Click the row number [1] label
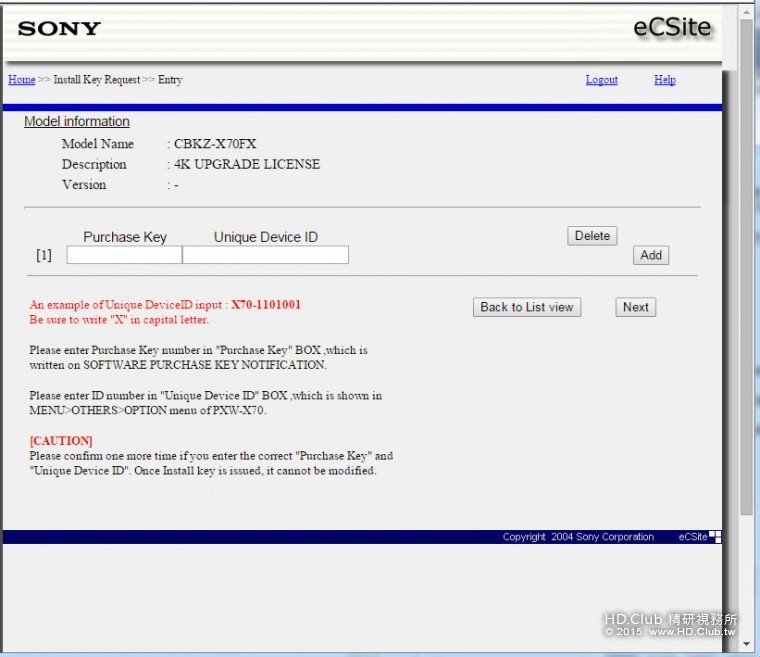760x657 pixels. 44,255
